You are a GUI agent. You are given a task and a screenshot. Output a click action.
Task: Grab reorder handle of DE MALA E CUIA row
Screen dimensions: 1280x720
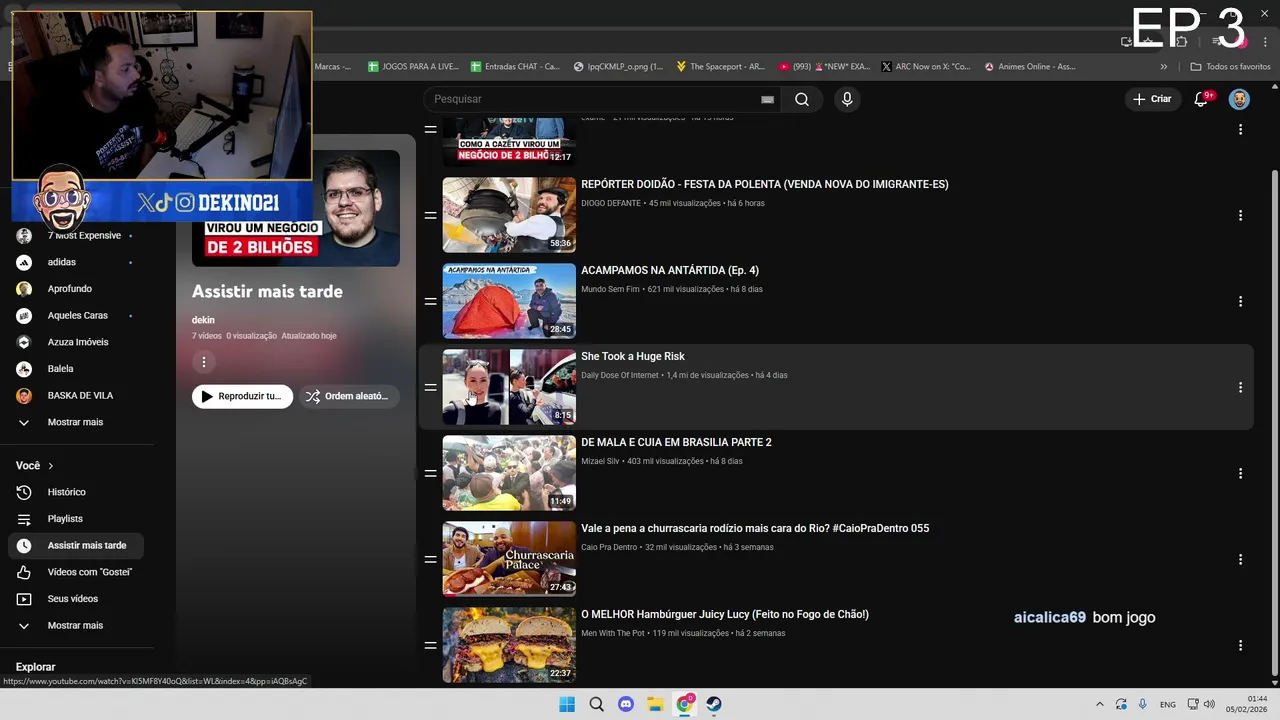coord(430,473)
